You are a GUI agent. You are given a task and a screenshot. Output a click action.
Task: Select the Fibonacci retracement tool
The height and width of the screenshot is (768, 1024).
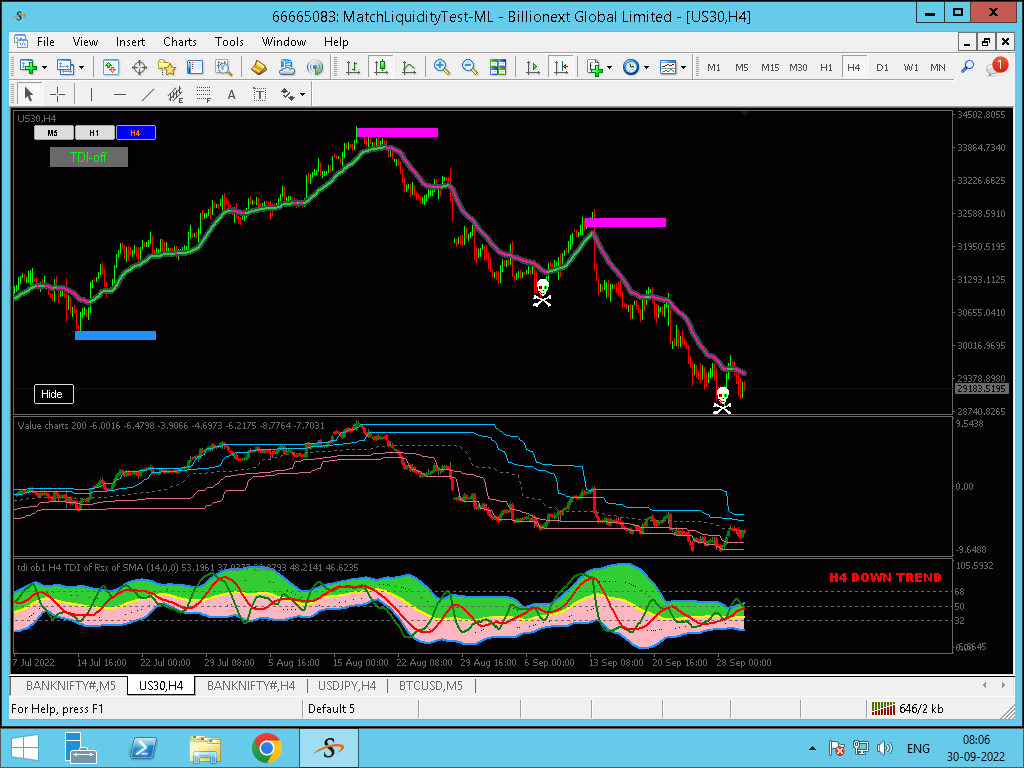pos(204,95)
